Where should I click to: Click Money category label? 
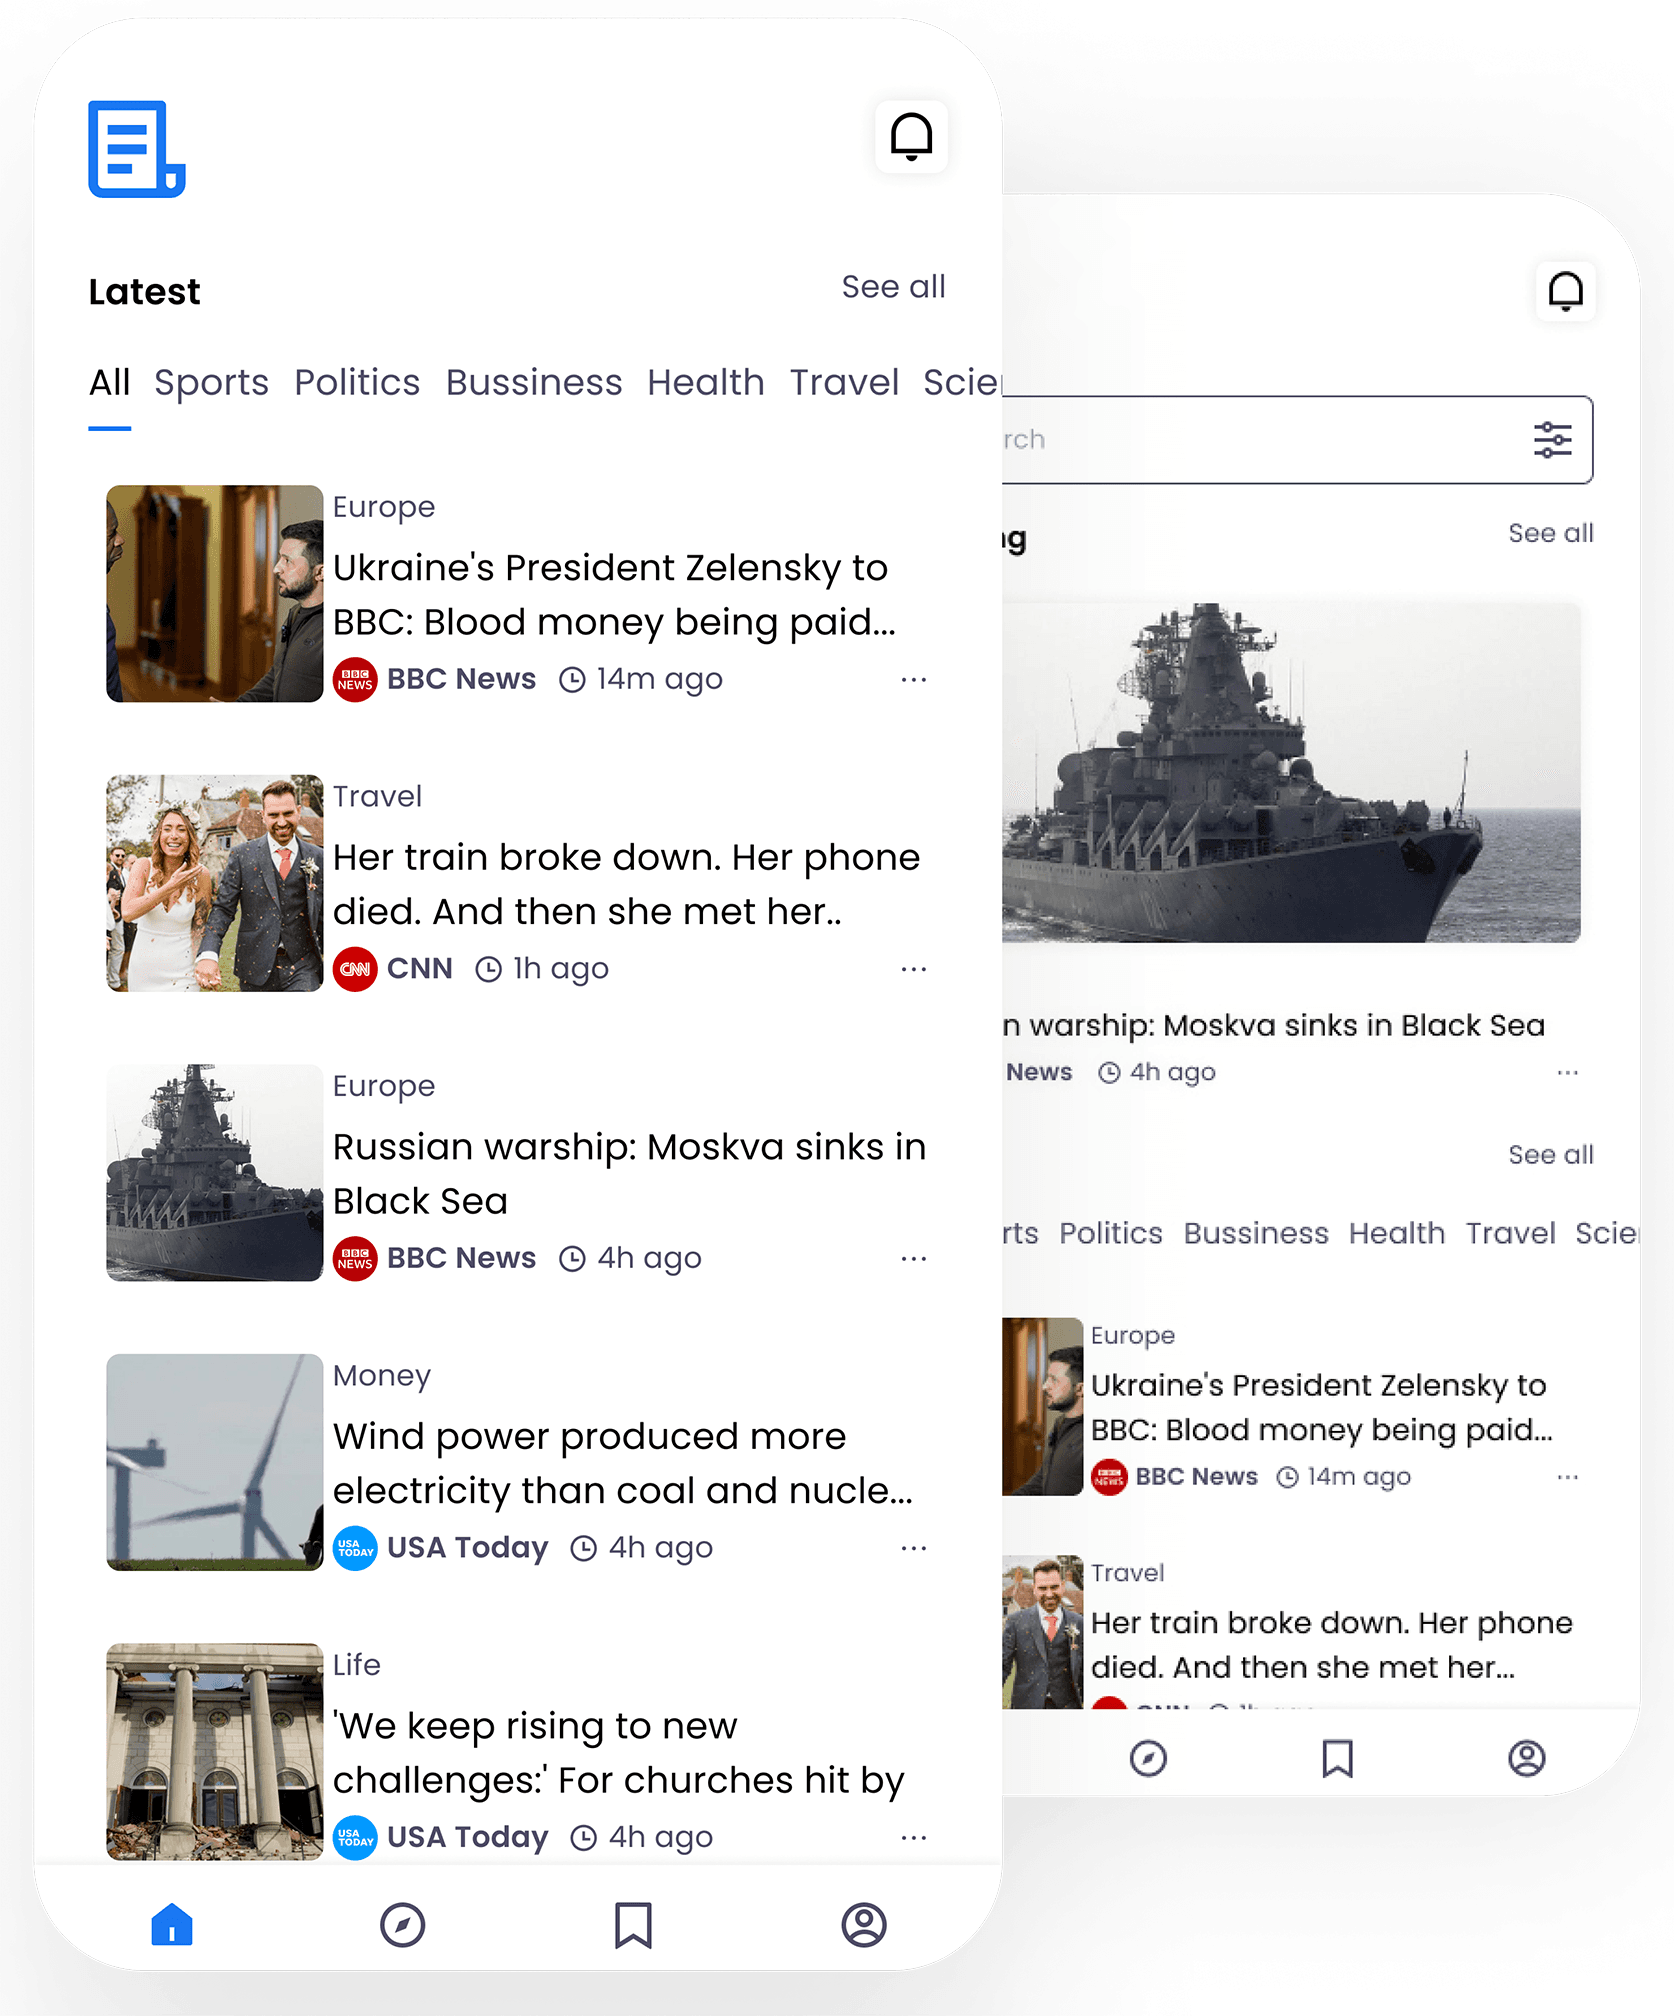tap(381, 1377)
